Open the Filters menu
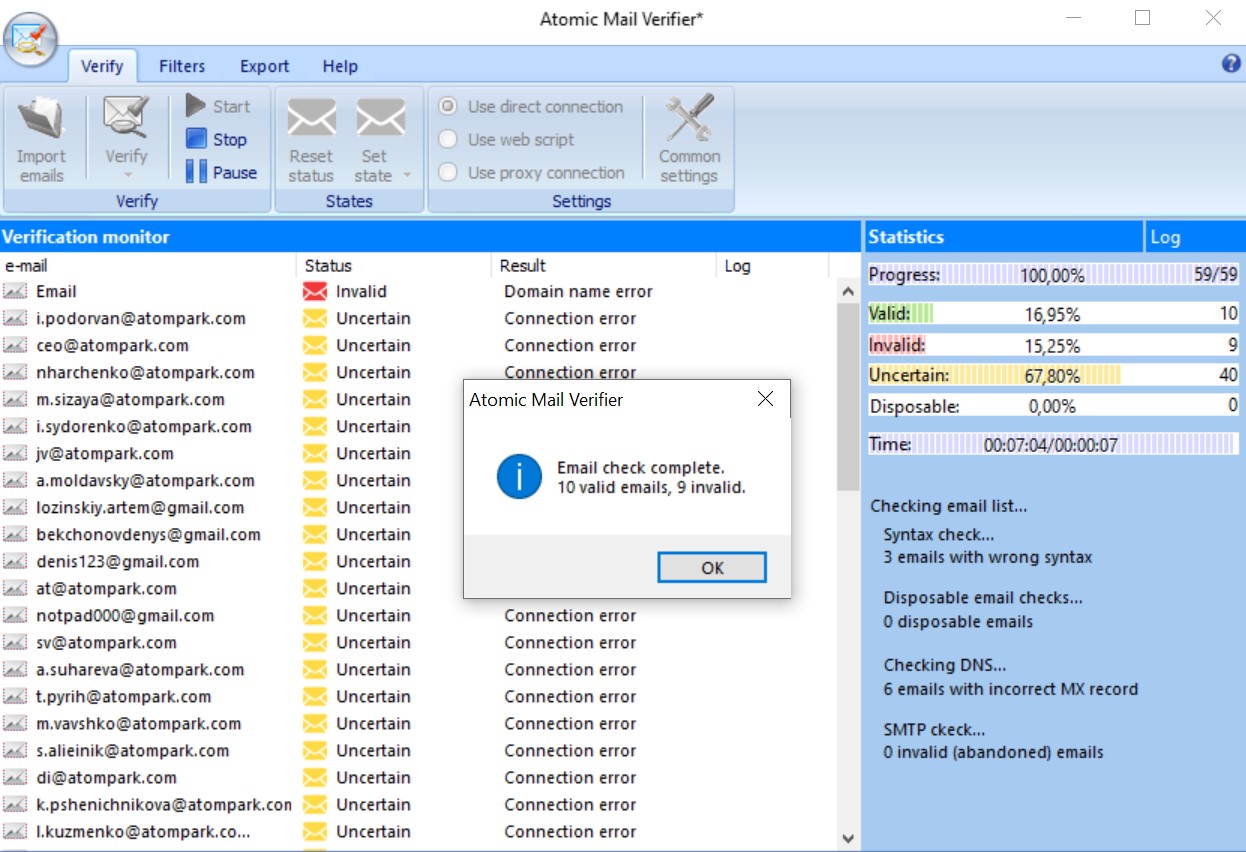This screenshot has height=852, width=1246. (182, 66)
